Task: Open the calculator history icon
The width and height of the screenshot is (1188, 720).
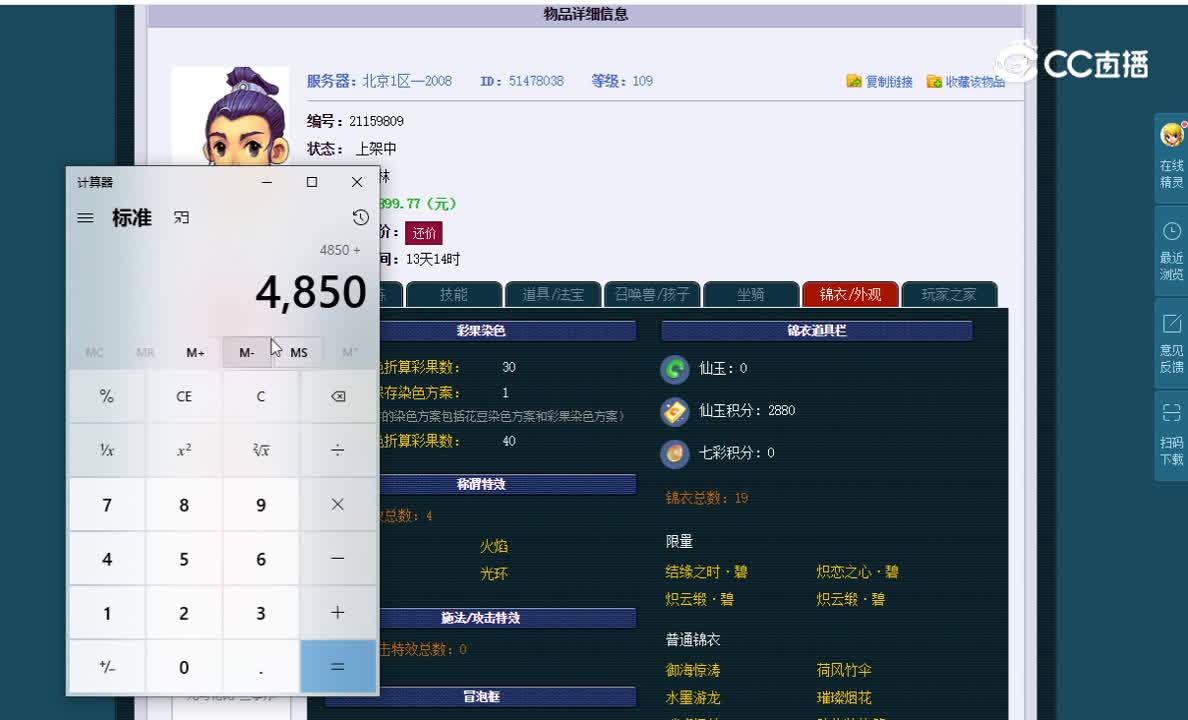Action: click(361, 218)
